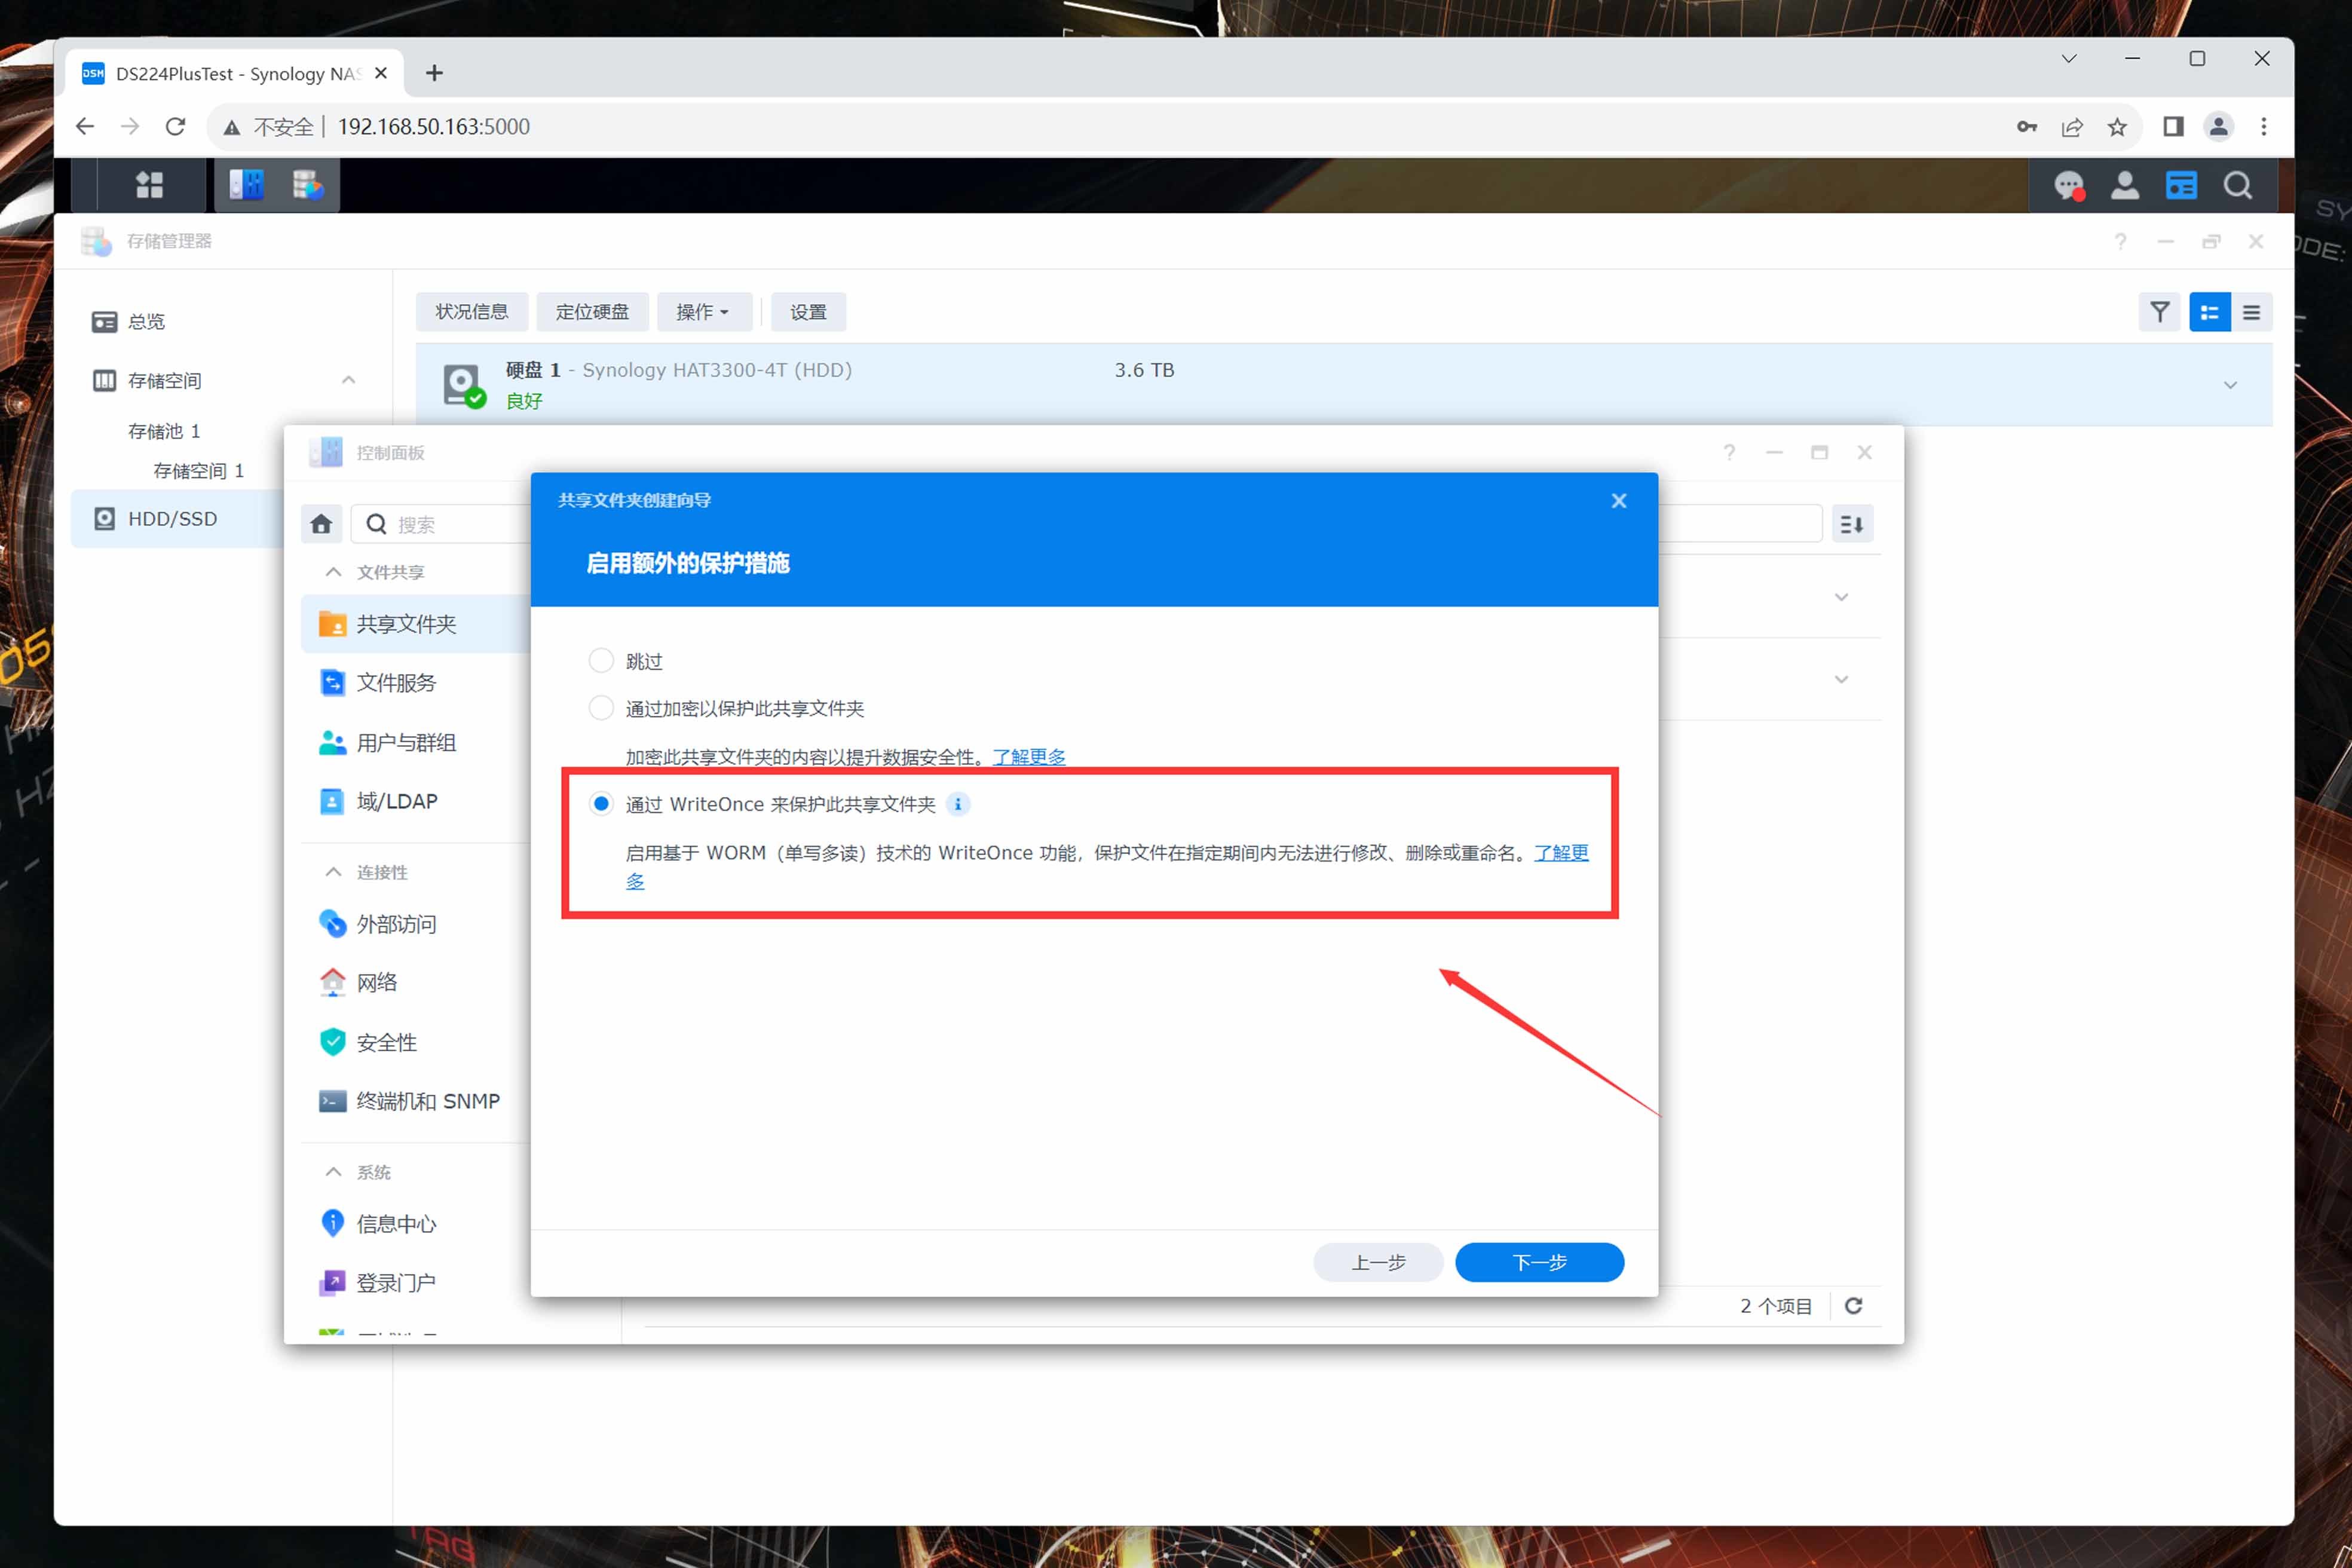Viewport: 2352px width, 1568px height.
Task: Click the refresh icon beside 2 个项目
Action: click(1853, 1306)
